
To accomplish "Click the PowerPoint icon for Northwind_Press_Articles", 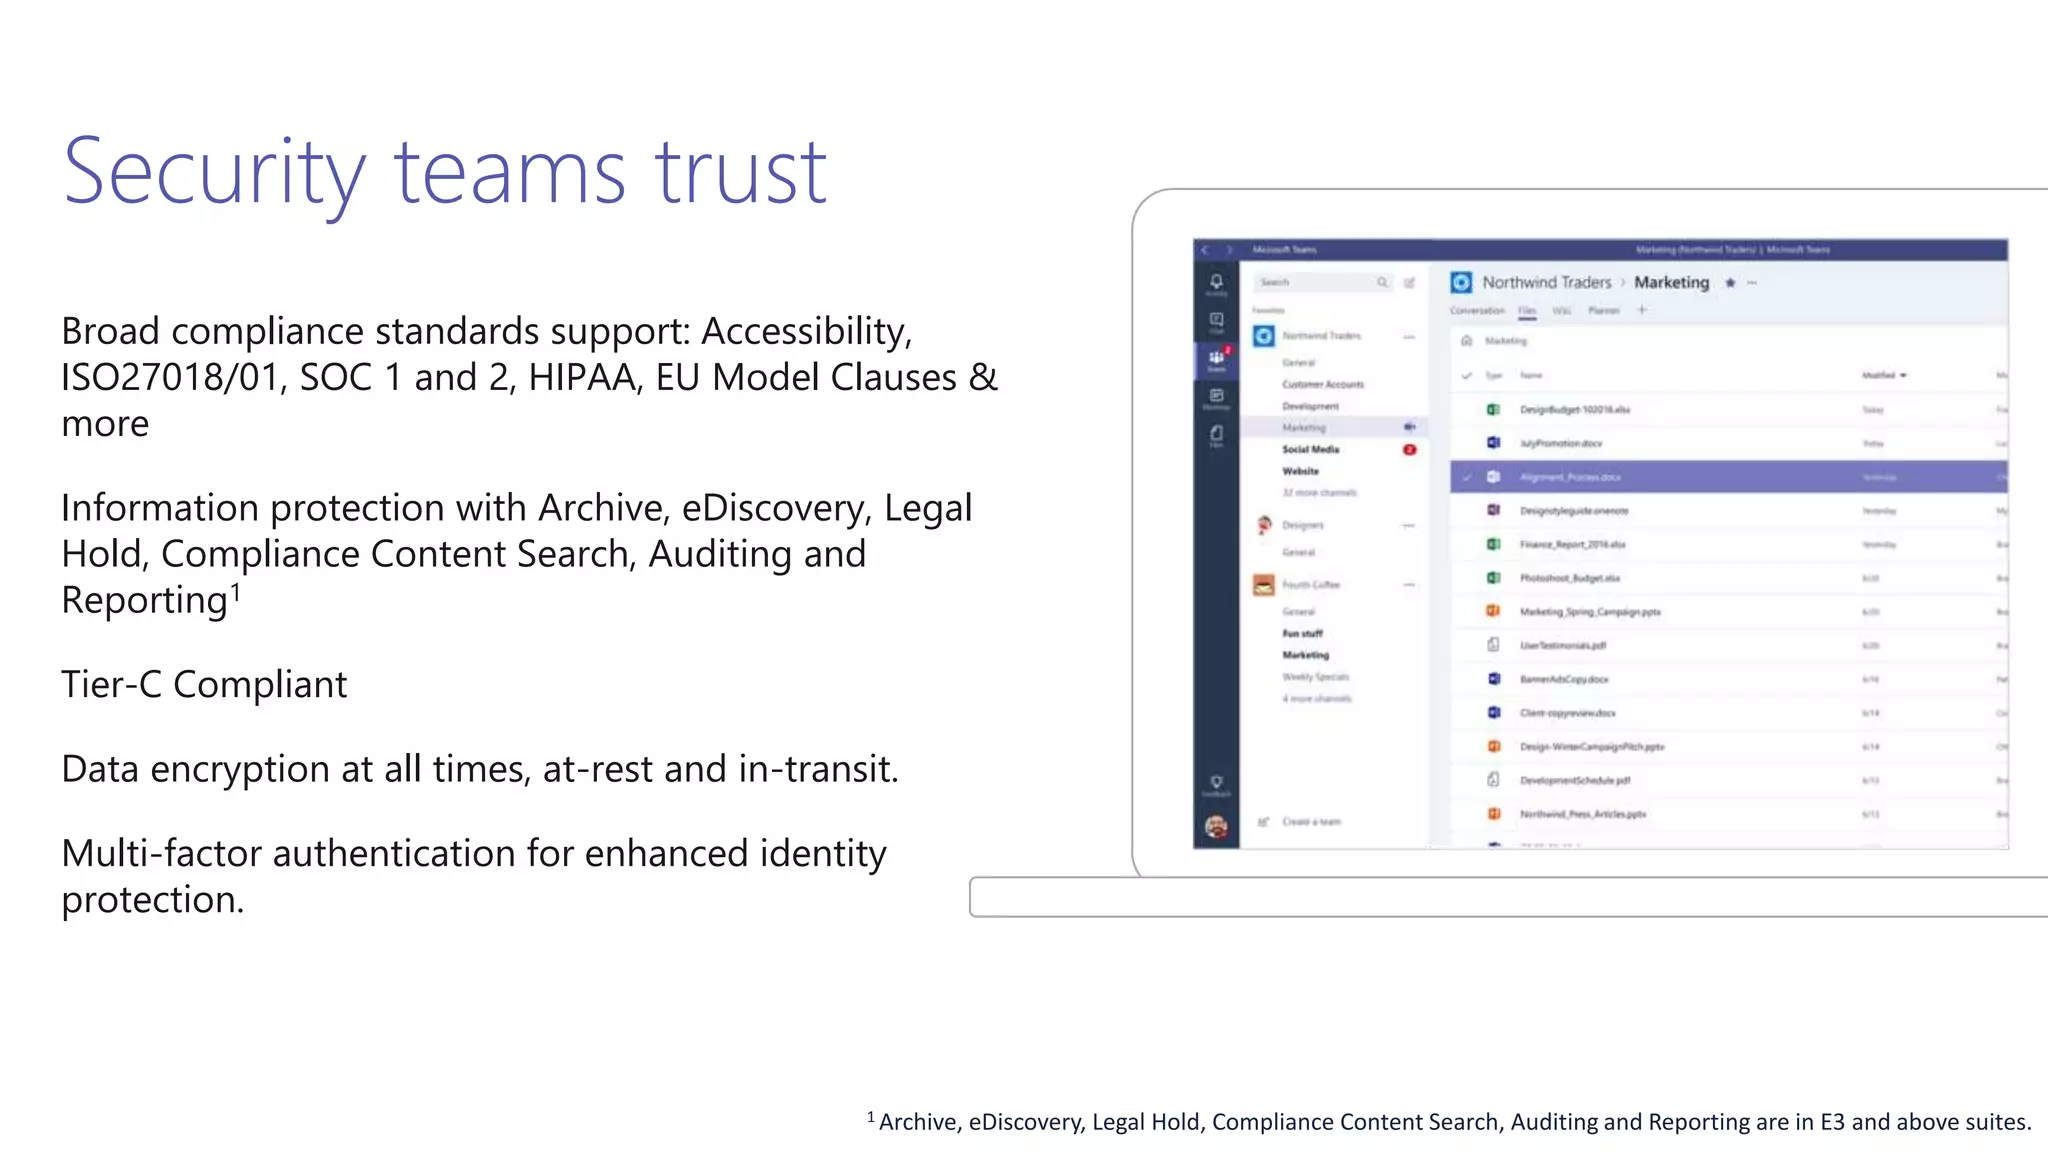I will (x=1493, y=814).
